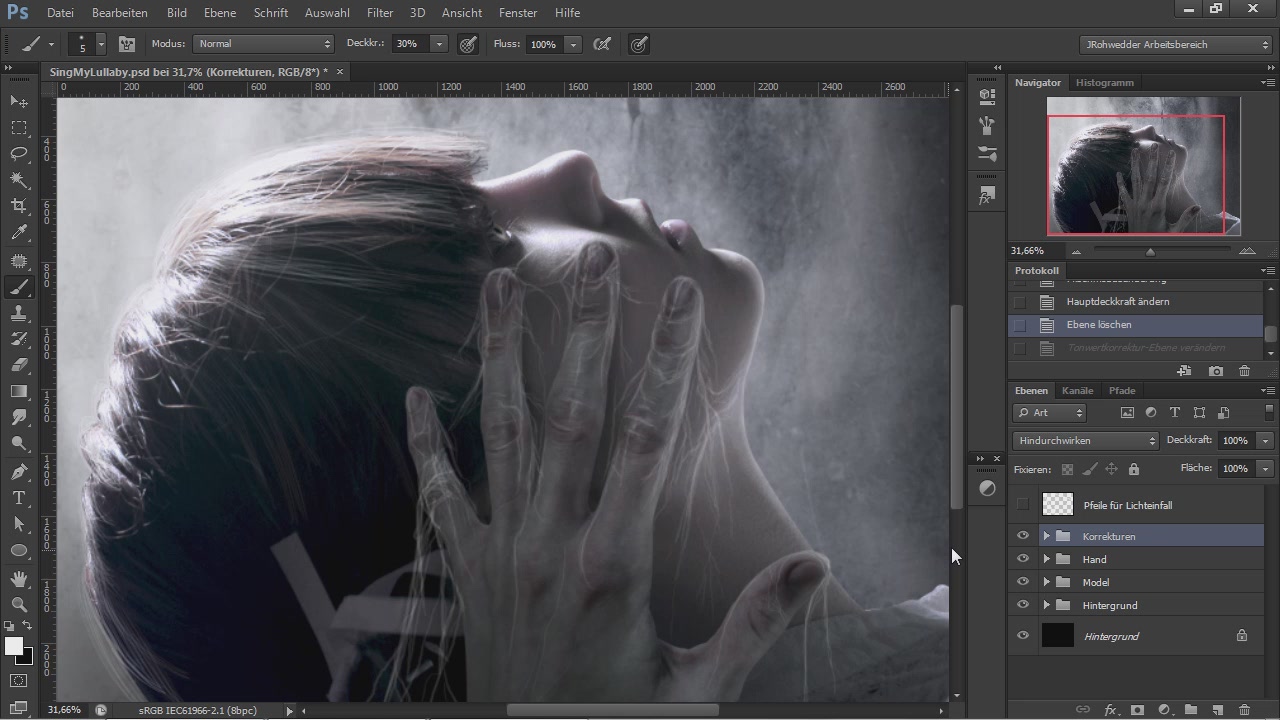The height and width of the screenshot is (720, 1280).
Task: Open the brush Modus dropdown
Action: [x=263, y=44]
